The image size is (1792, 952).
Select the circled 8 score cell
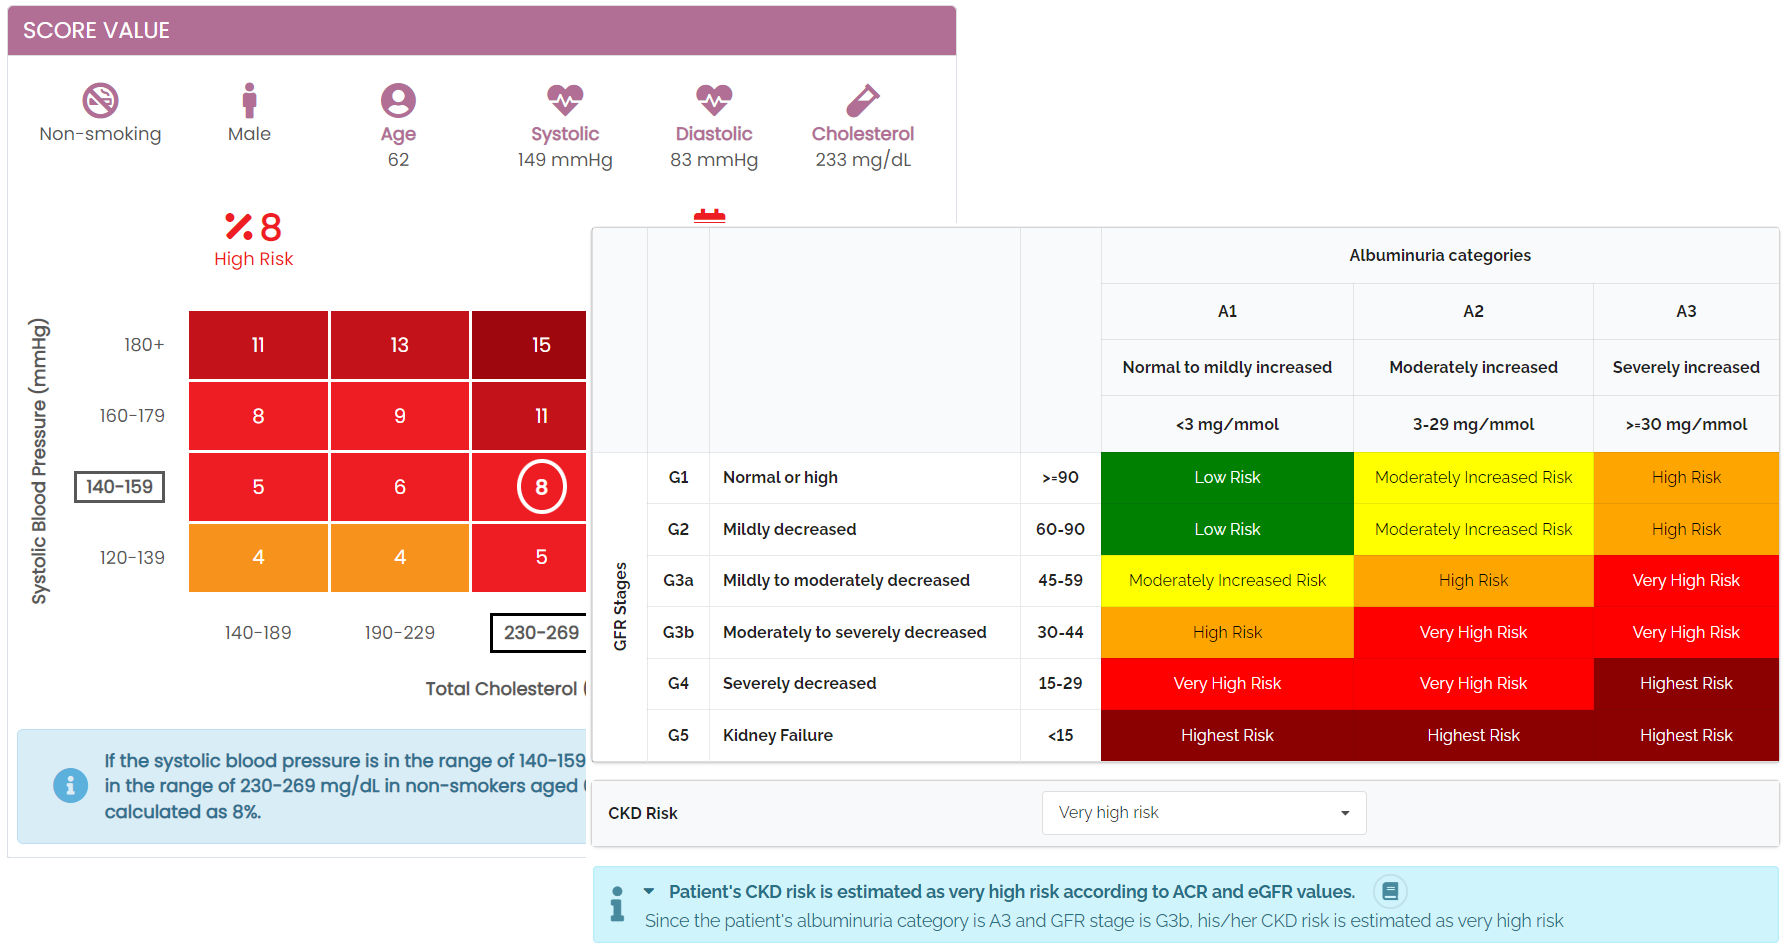541,487
